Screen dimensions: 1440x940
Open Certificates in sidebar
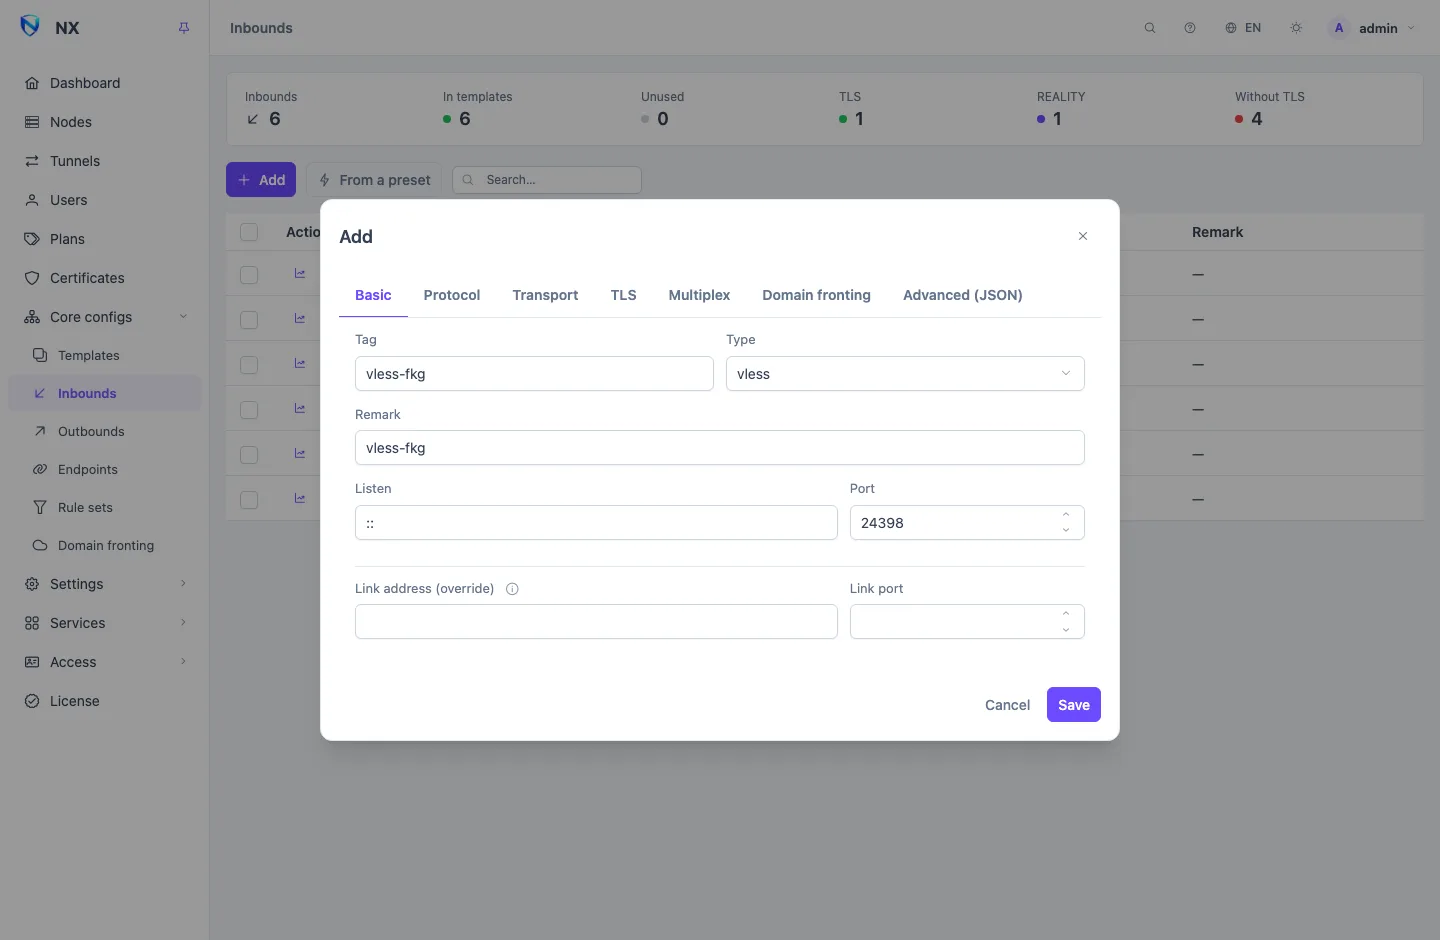pyautogui.click(x=105, y=278)
